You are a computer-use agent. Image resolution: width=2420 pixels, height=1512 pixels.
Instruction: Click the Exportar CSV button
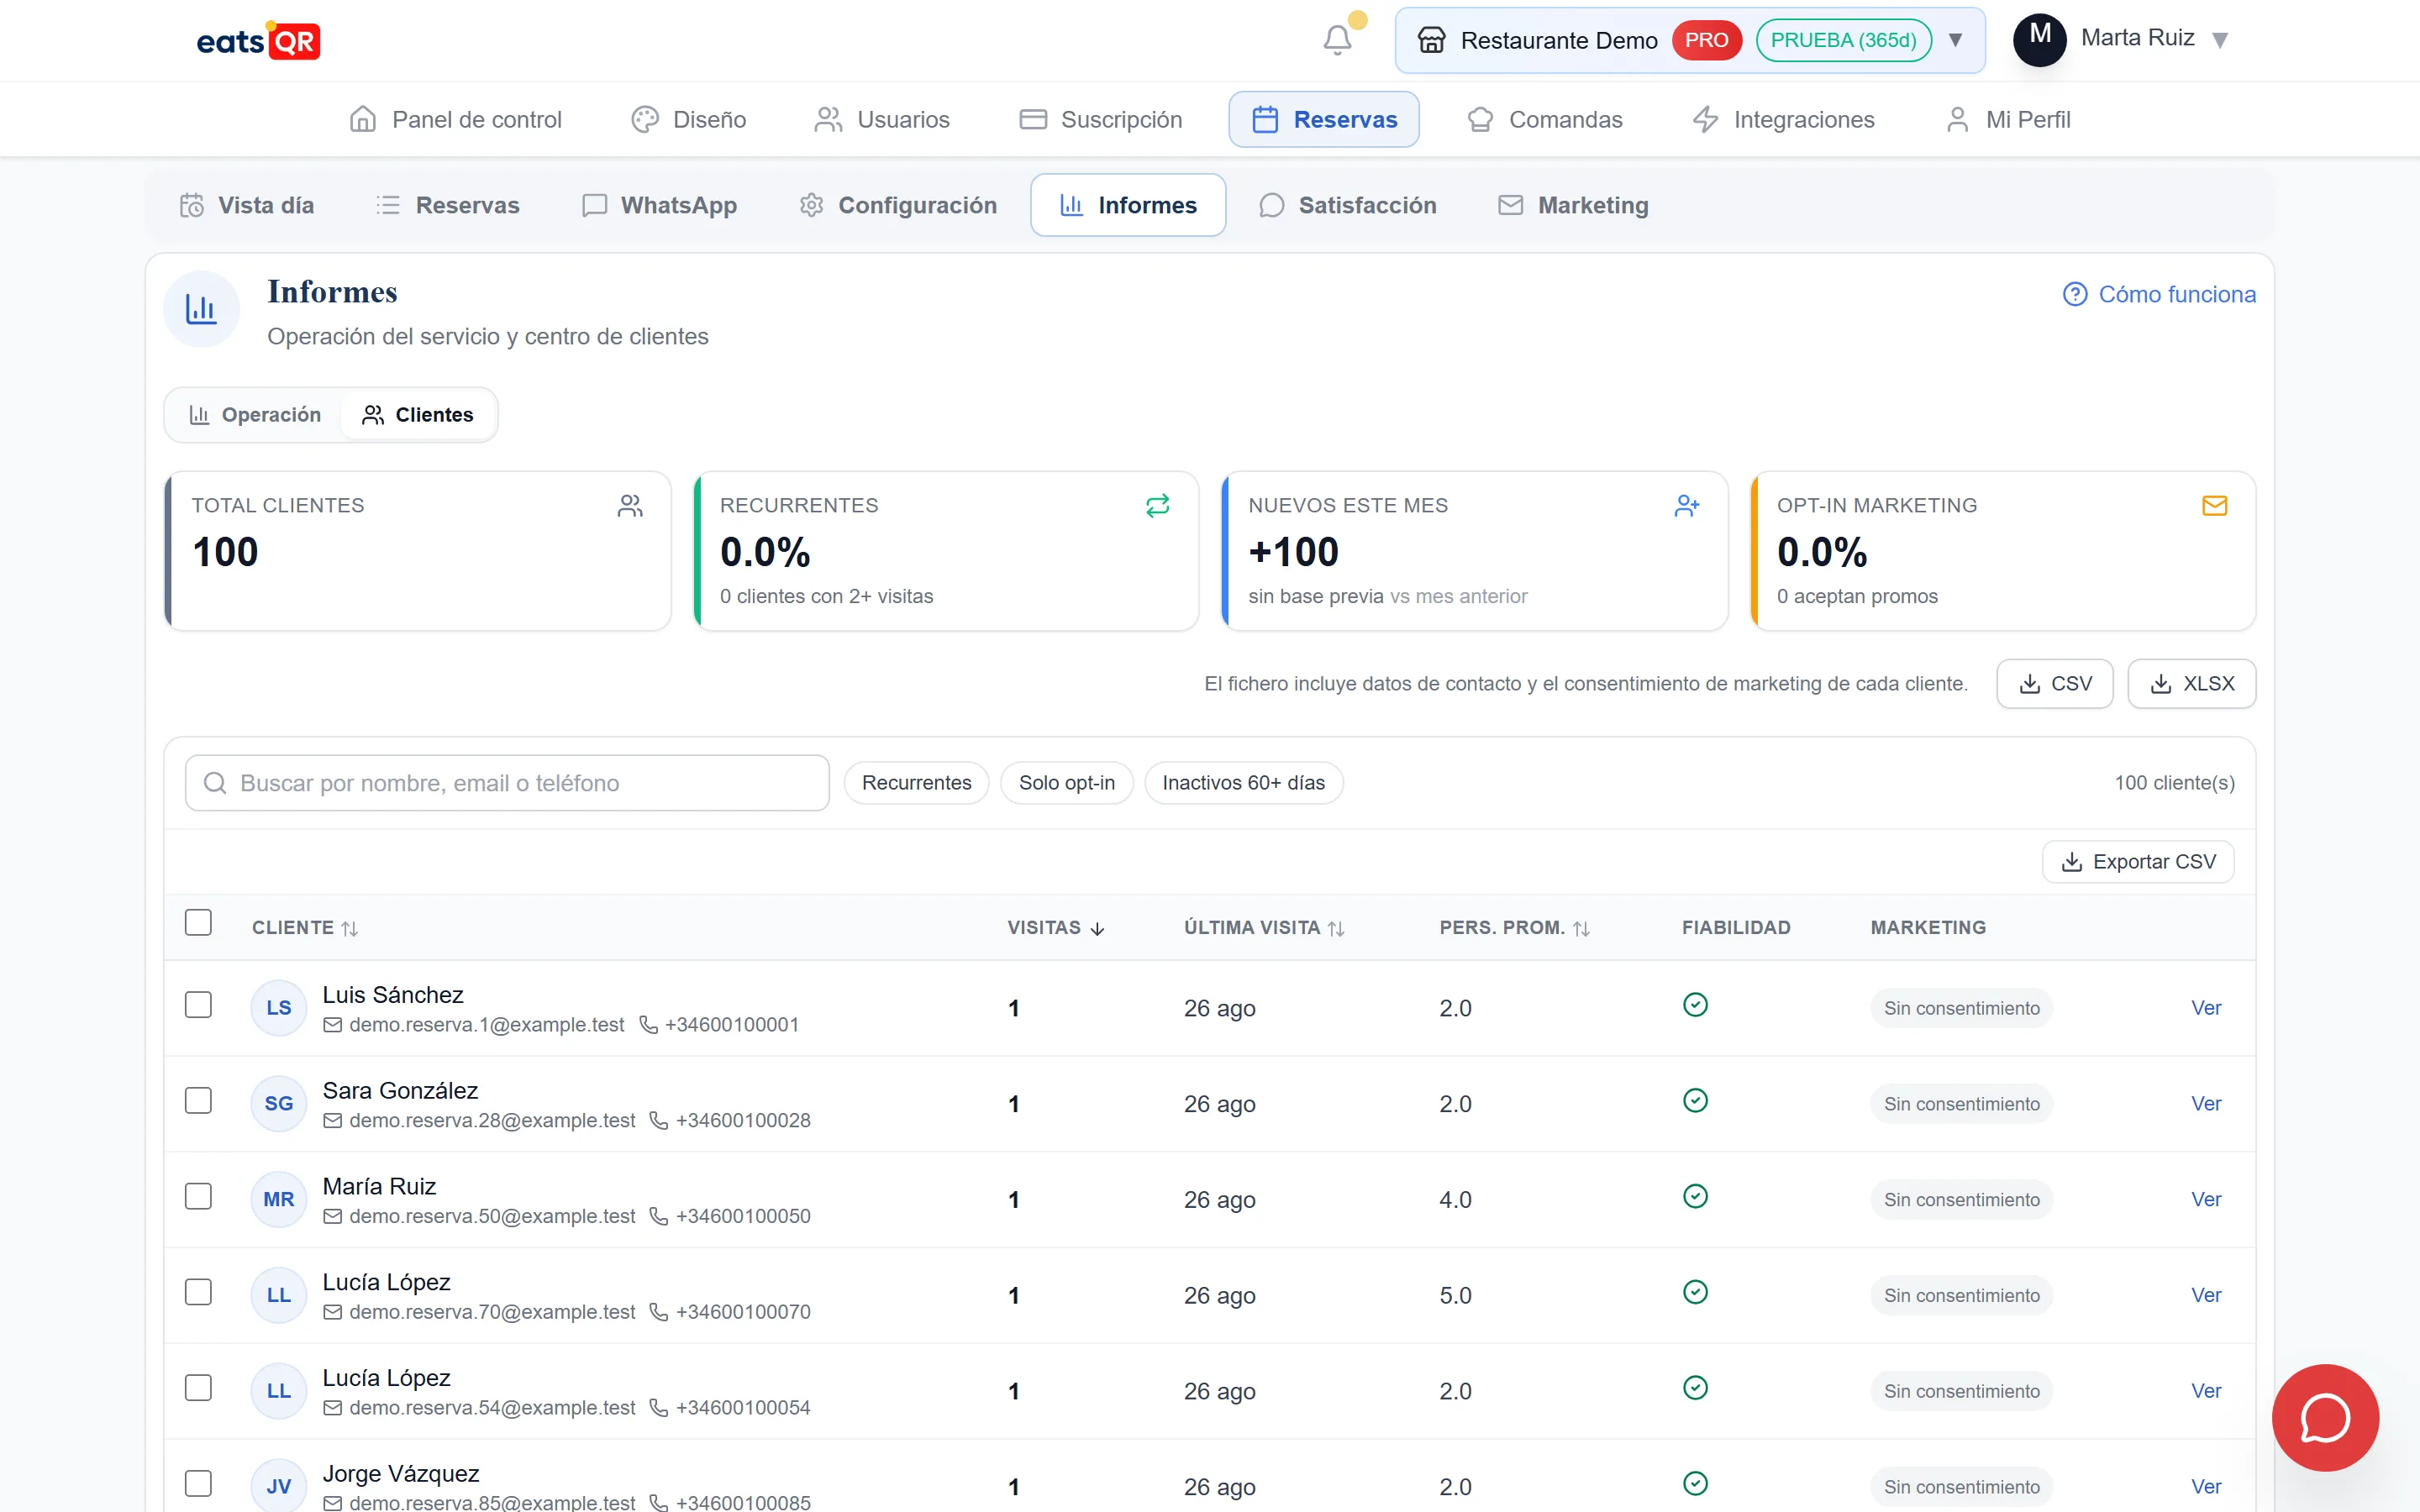[x=2138, y=862]
